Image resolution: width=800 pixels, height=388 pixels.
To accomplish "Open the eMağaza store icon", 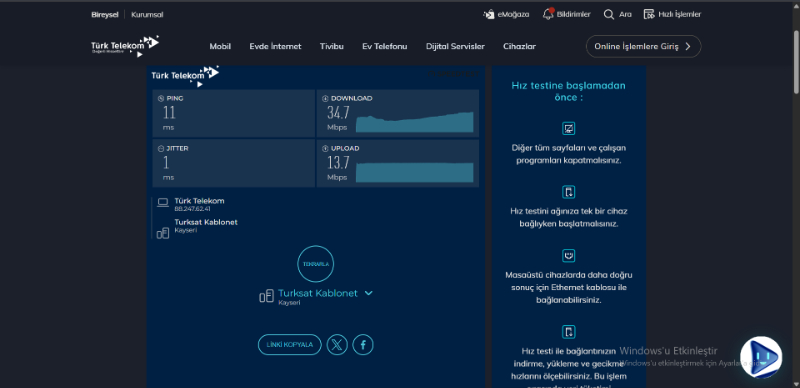I will pos(488,14).
